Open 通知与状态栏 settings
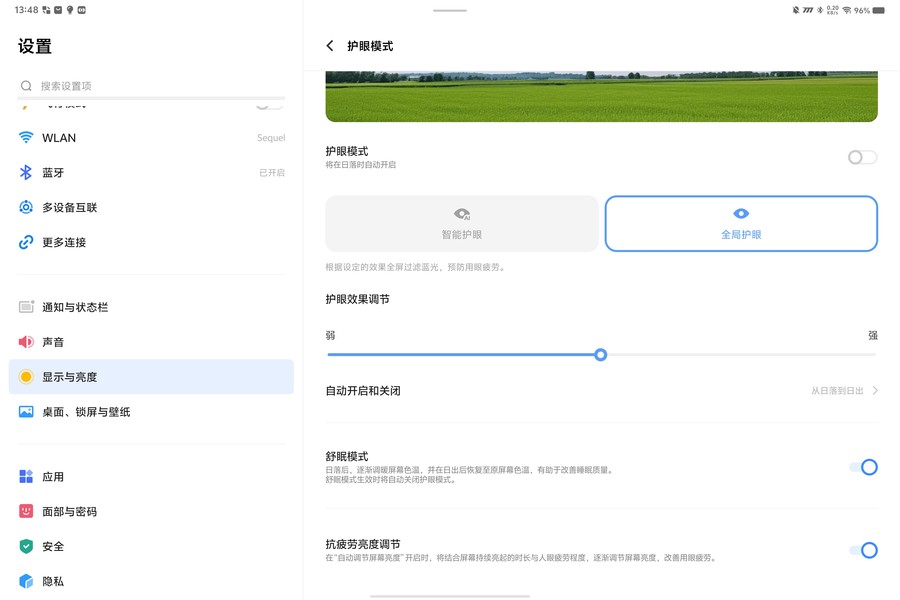 point(75,307)
